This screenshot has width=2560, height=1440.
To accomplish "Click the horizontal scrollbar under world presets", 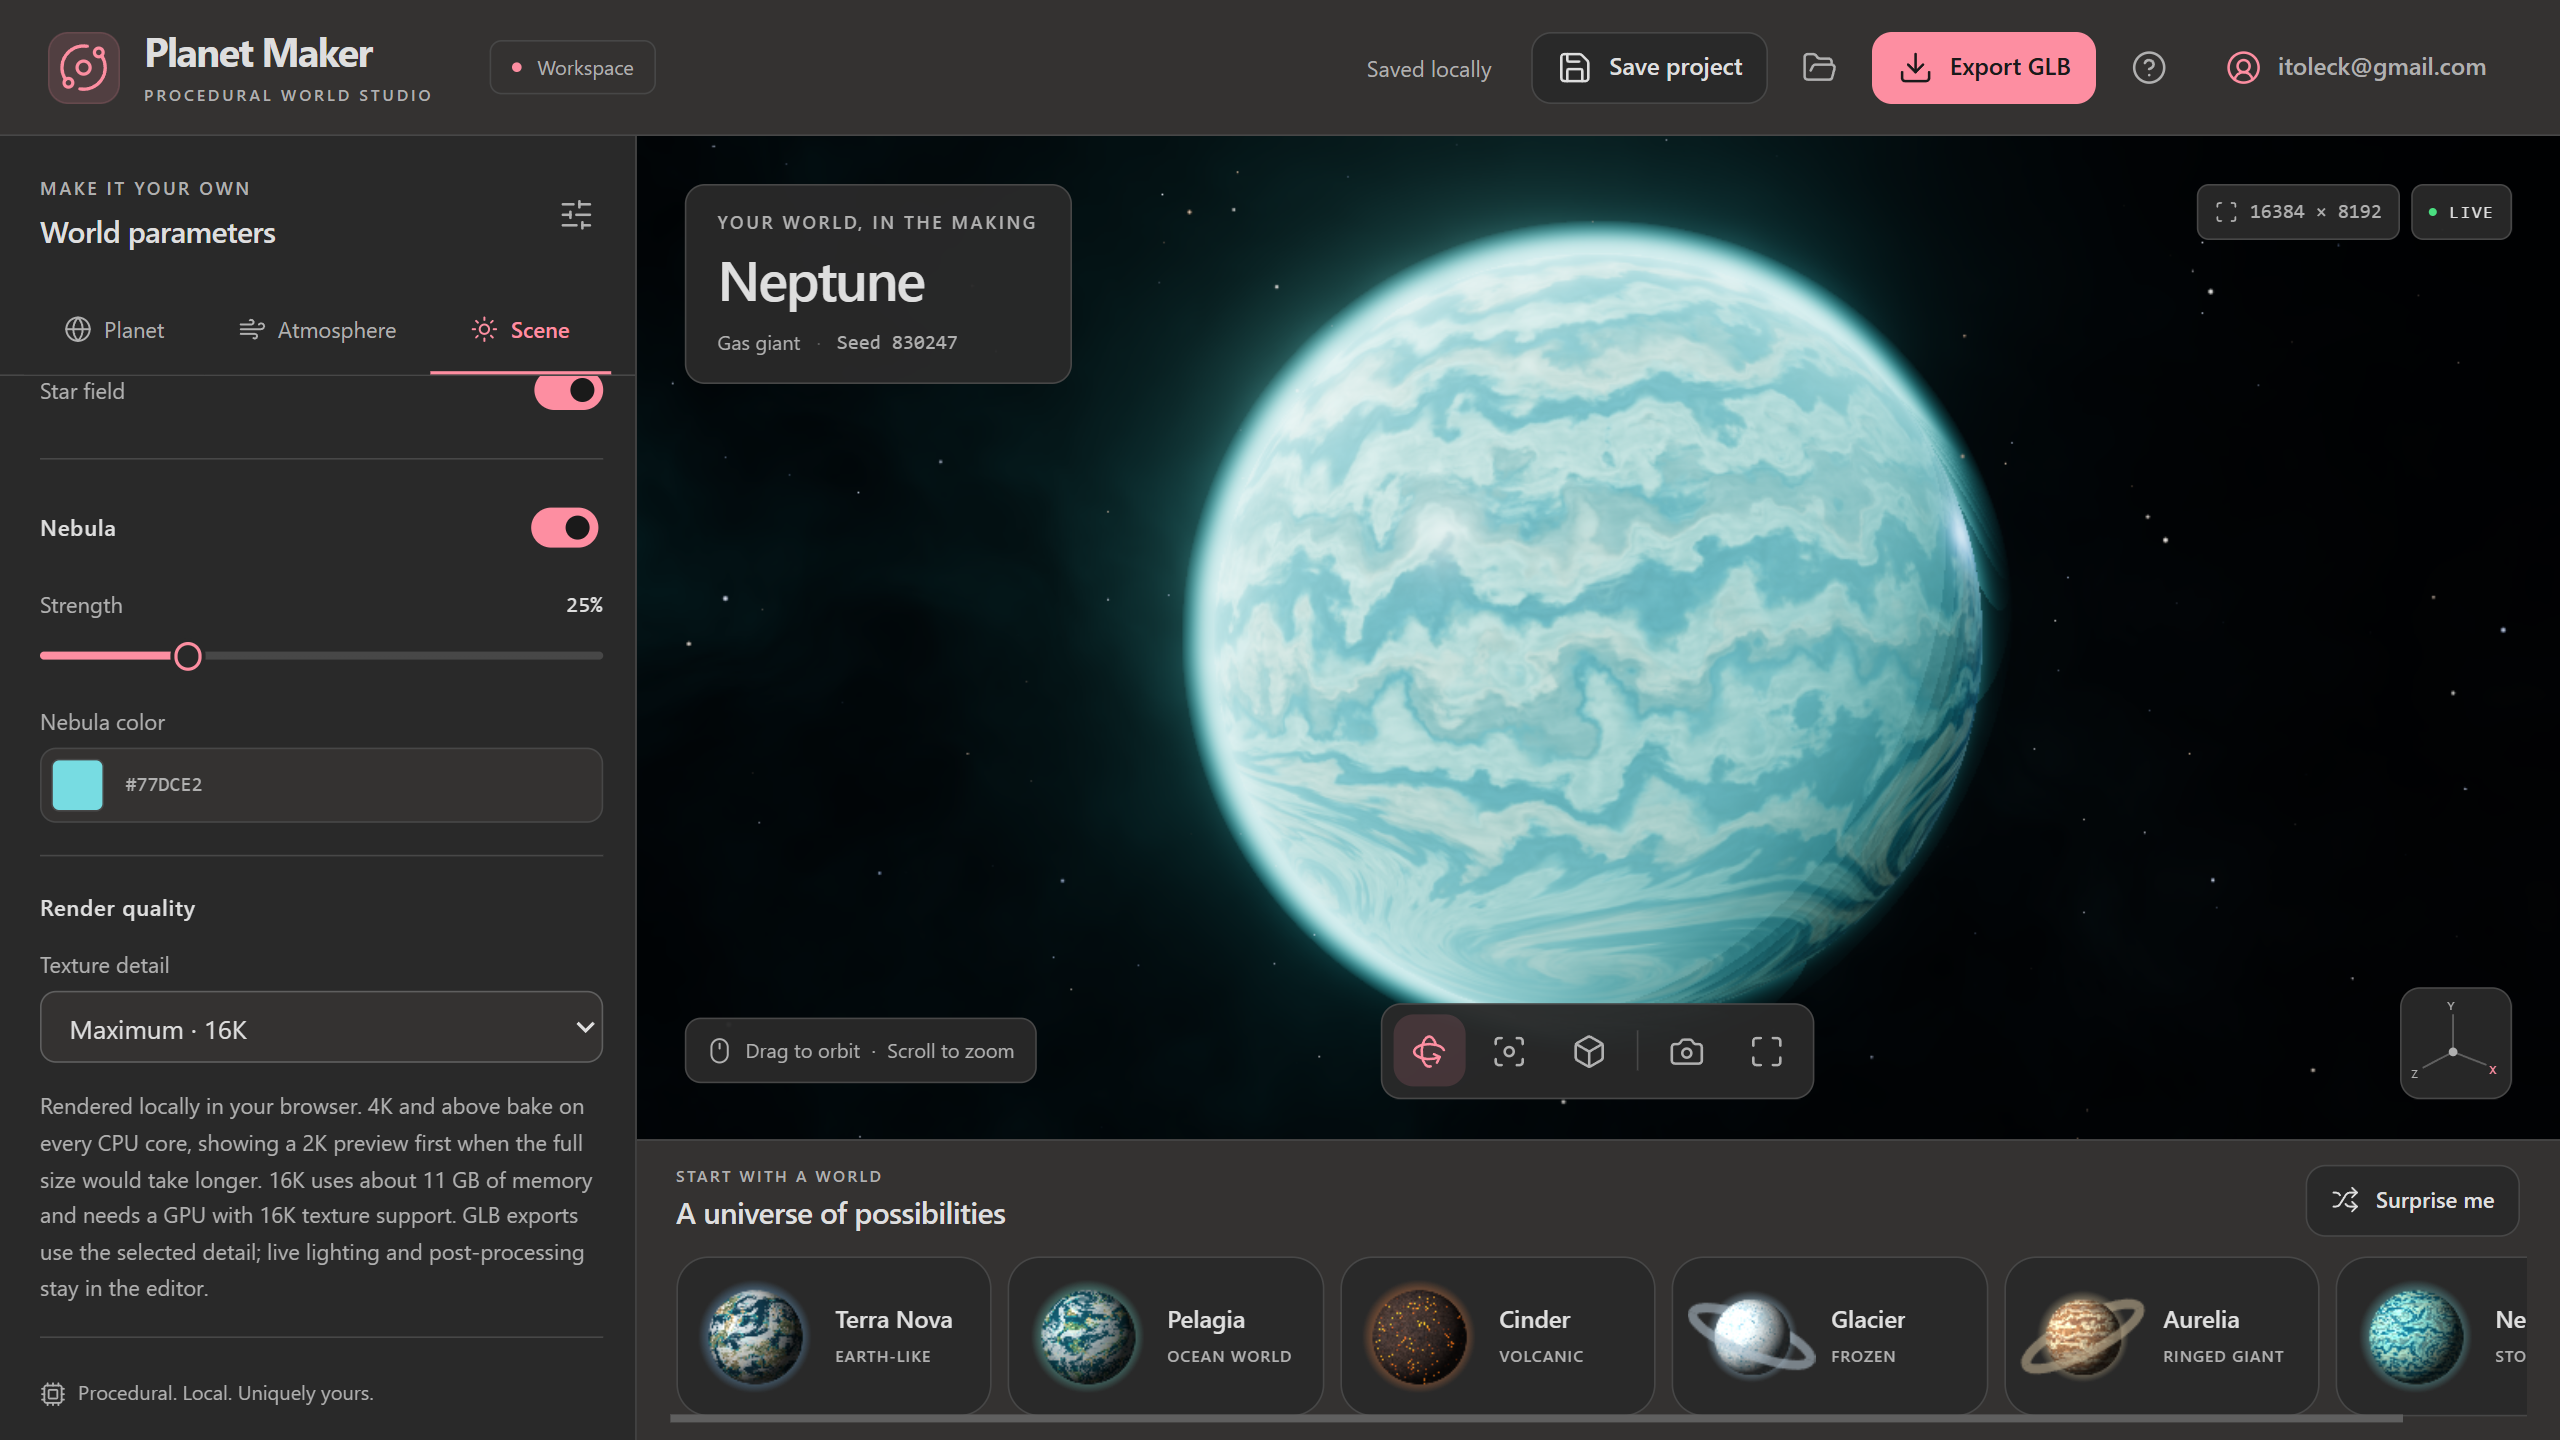I will tap(1536, 1418).
